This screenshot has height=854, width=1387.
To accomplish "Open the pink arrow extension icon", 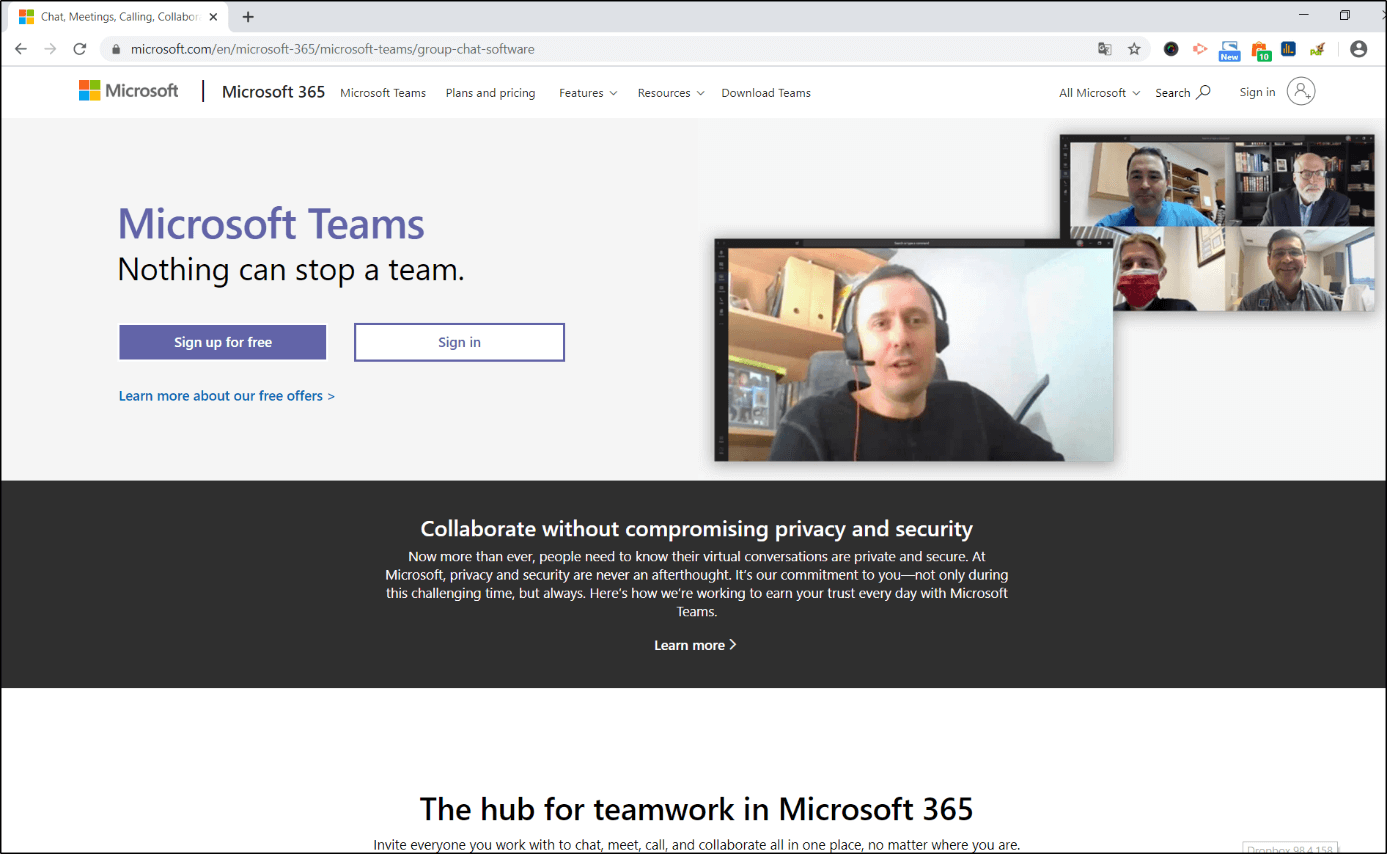I will pos(1200,49).
